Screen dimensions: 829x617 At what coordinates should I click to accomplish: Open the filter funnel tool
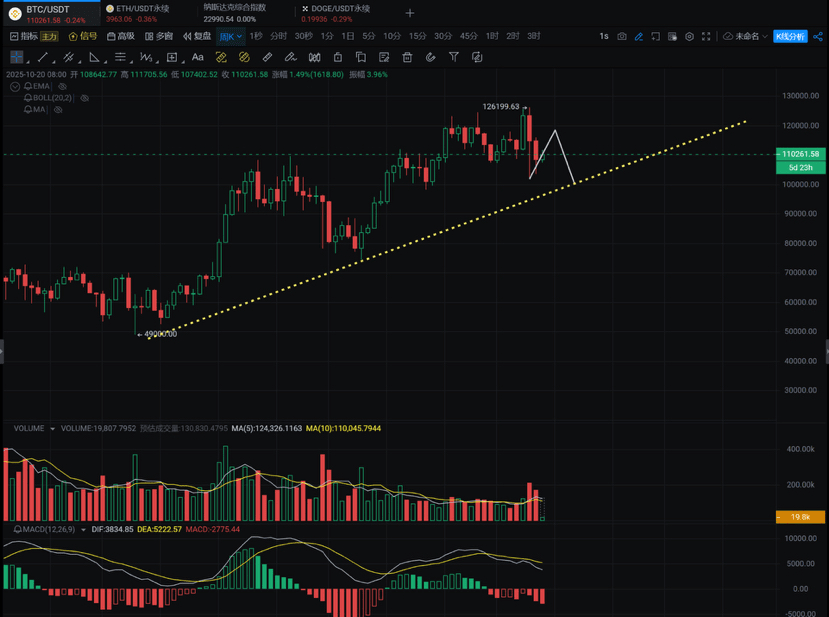pyautogui.click(x=453, y=57)
